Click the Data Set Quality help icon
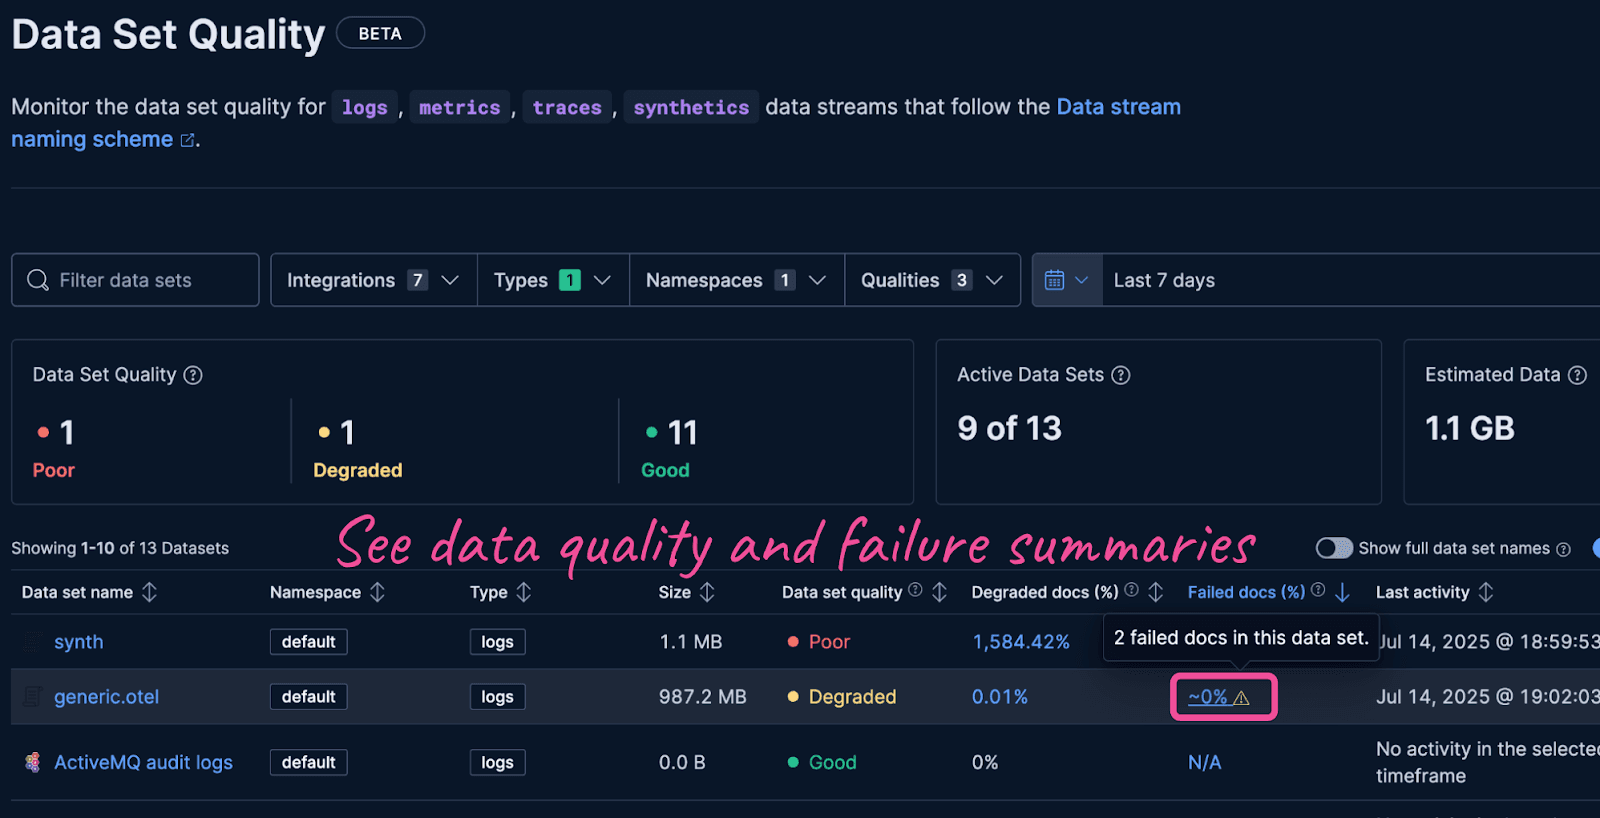1600x818 pixels. coord(193,375)
